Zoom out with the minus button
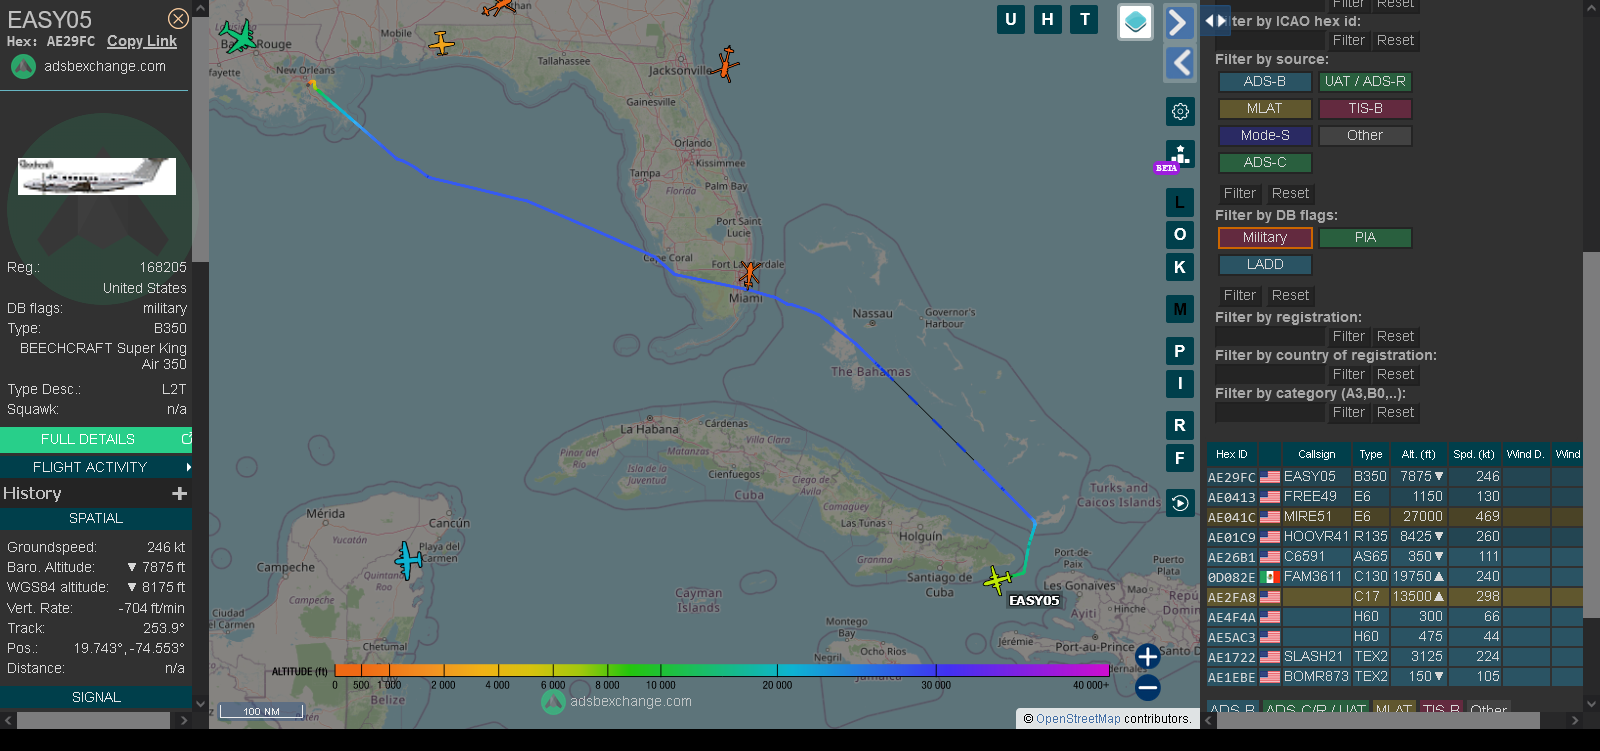The width and height of the screenshot is (1600, 751). click(x=1147, y=687)
